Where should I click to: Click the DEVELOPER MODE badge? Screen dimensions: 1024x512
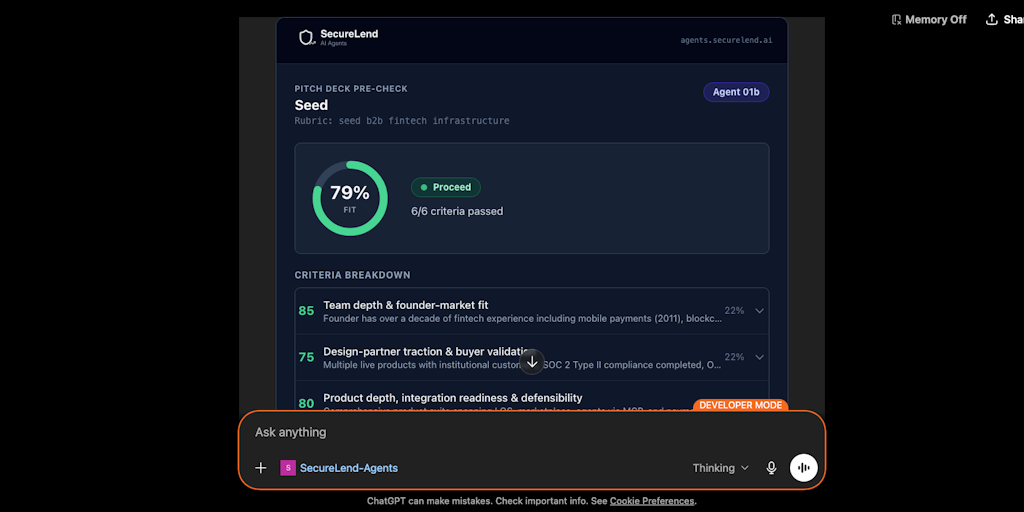point(741,405)
